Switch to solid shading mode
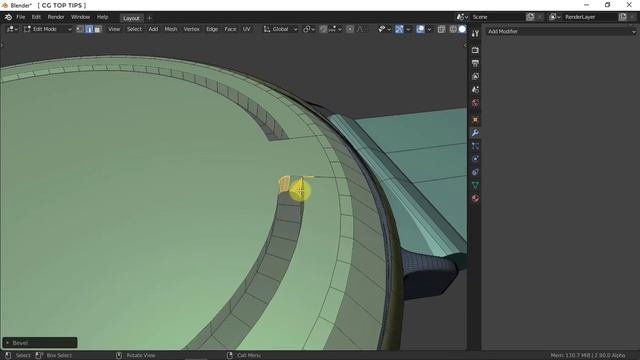Viewport: 640px width, 360px height. [x=462, y=29]
